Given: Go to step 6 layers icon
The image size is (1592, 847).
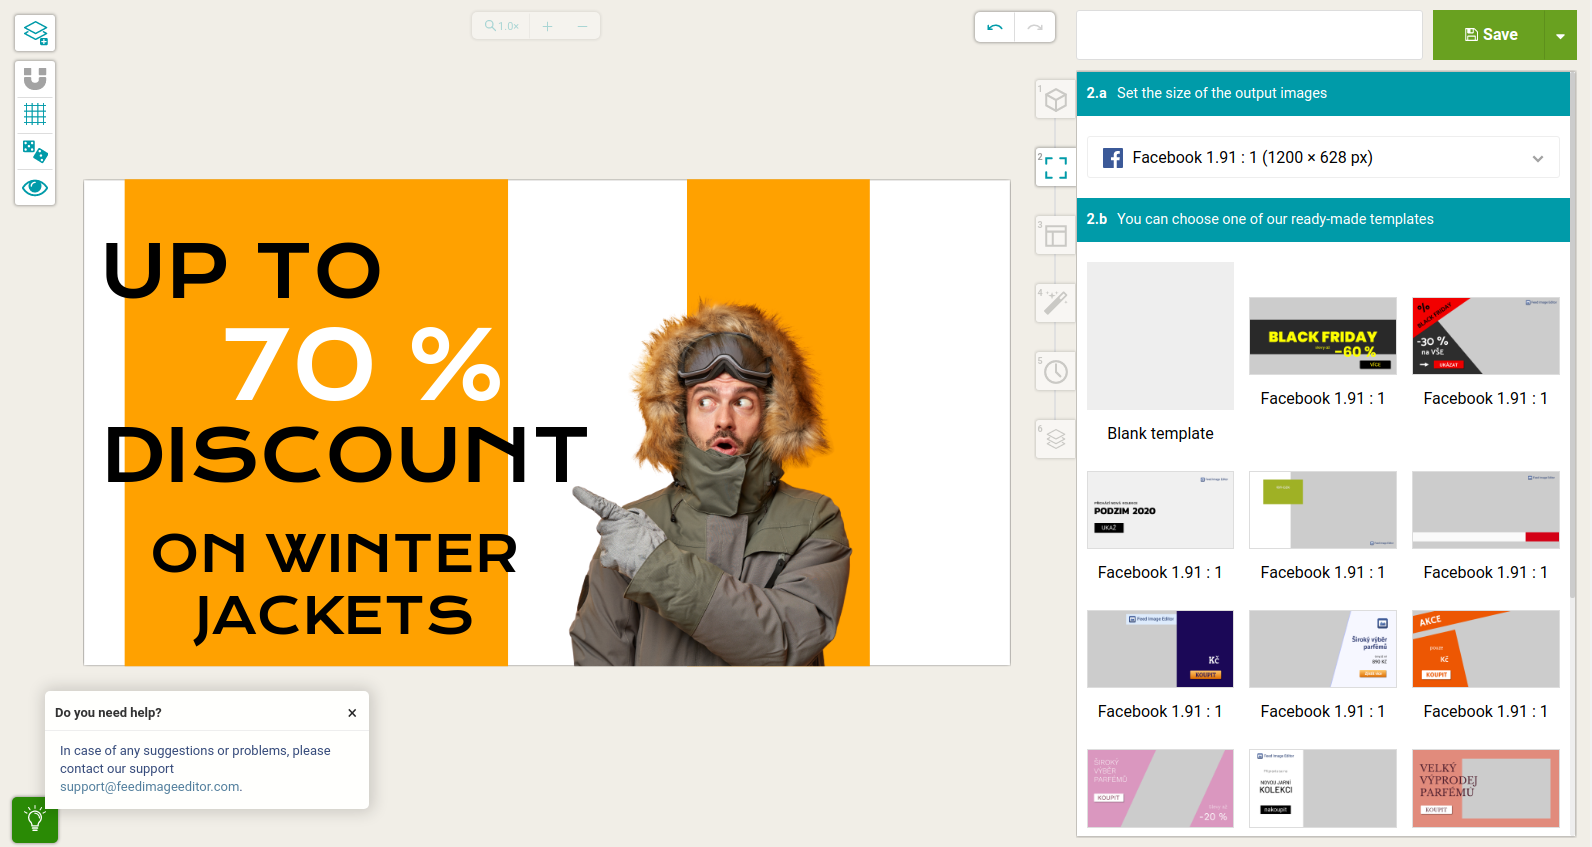Looking at the screenshot, I should tap(1056, 439).
